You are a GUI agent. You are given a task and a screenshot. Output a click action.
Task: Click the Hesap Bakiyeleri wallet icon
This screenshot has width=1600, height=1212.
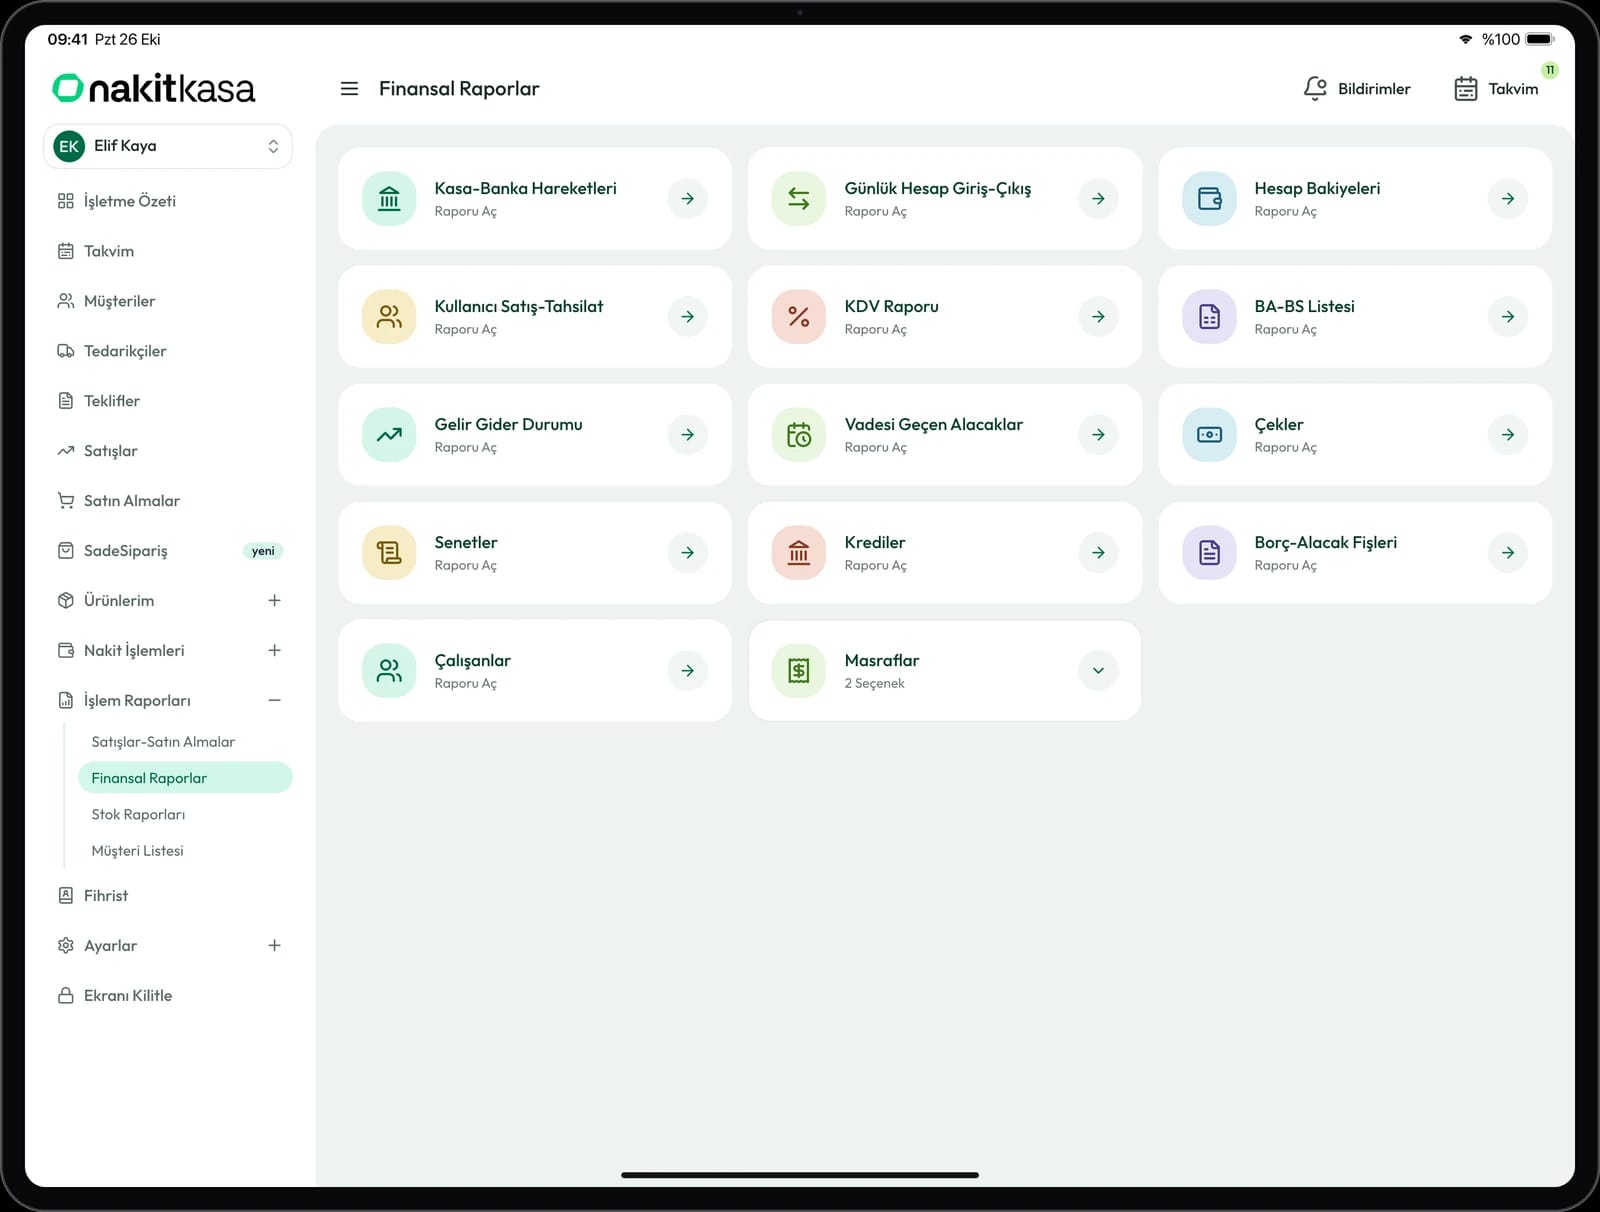coord(1209,199)
